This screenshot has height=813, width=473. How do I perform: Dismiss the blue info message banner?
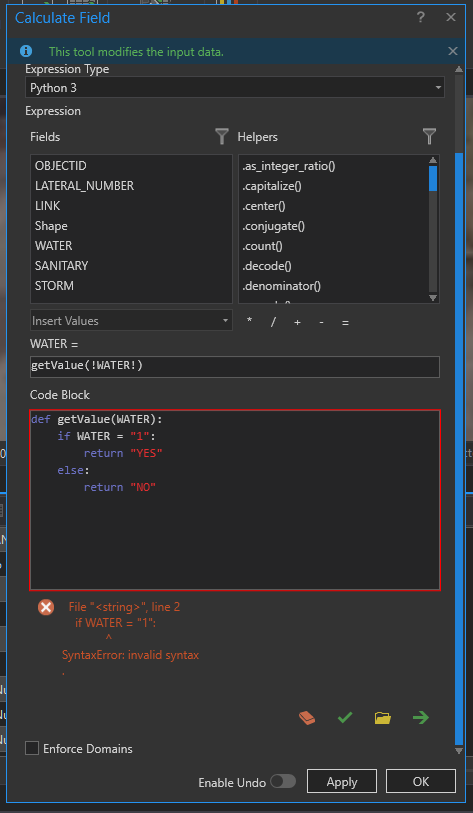coord(453,51)
